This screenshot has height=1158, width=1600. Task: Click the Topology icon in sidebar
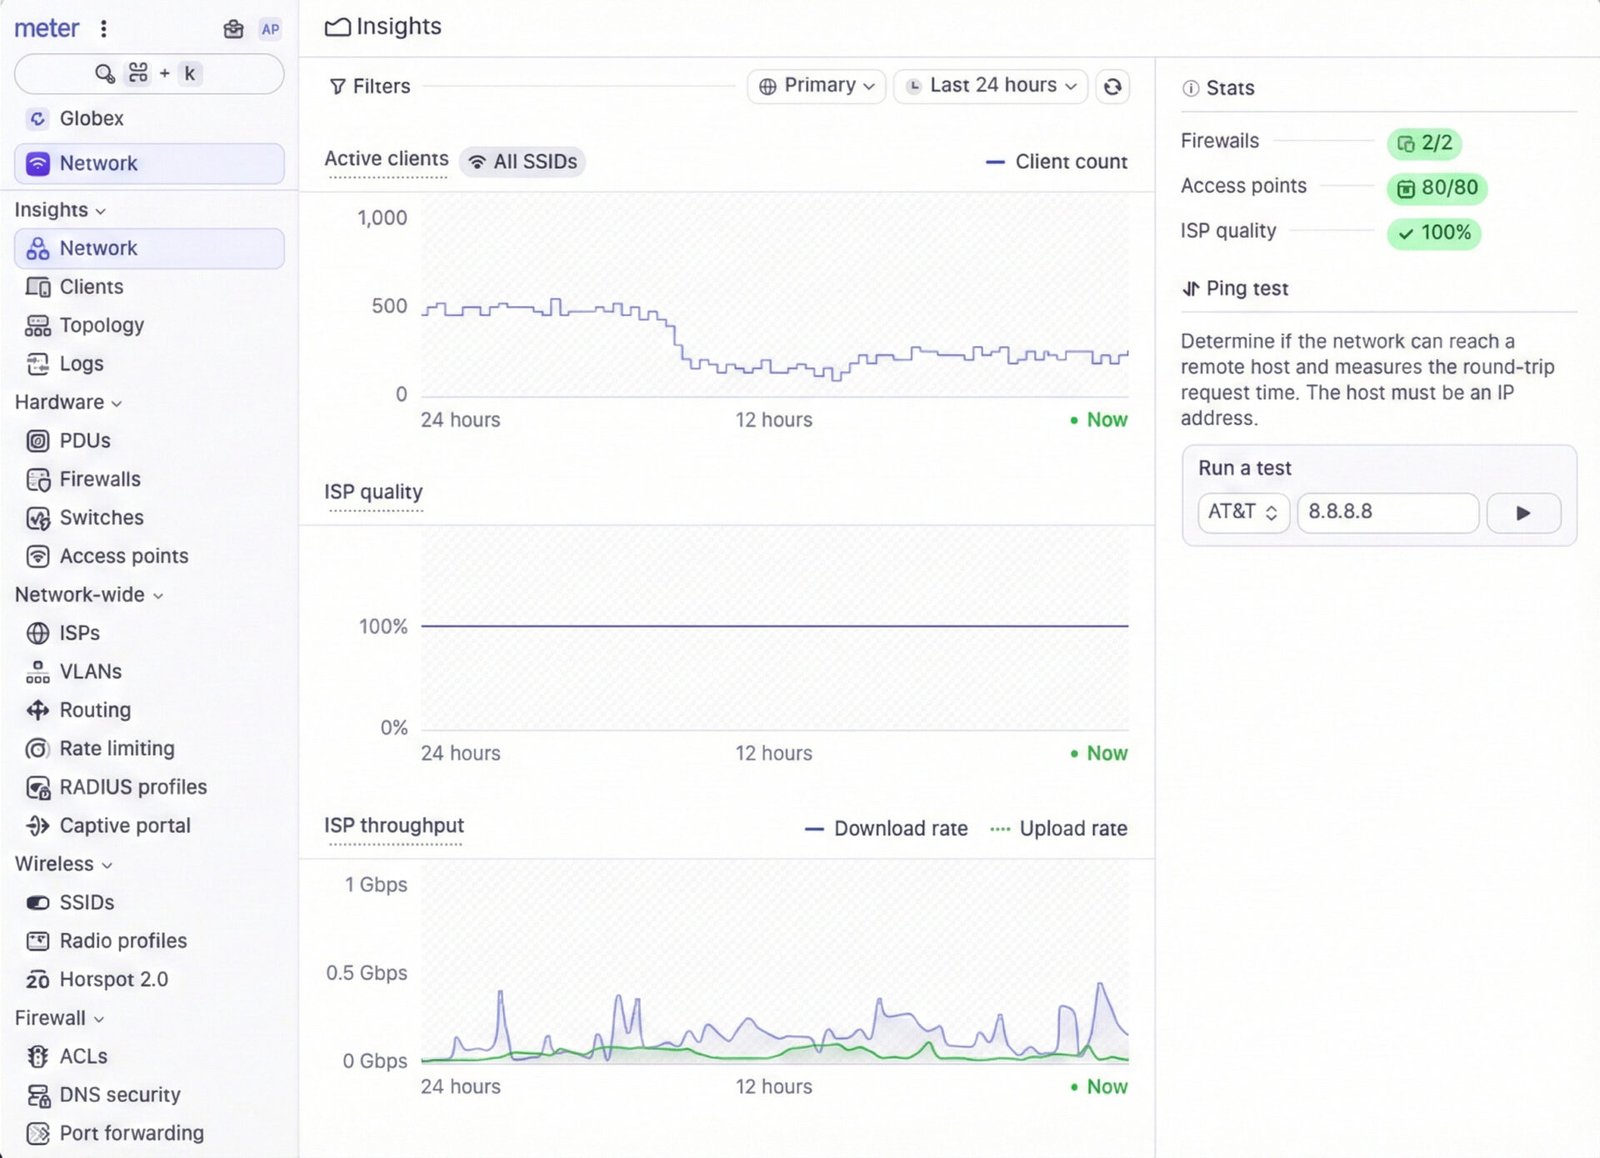click(x=38, y=326)
